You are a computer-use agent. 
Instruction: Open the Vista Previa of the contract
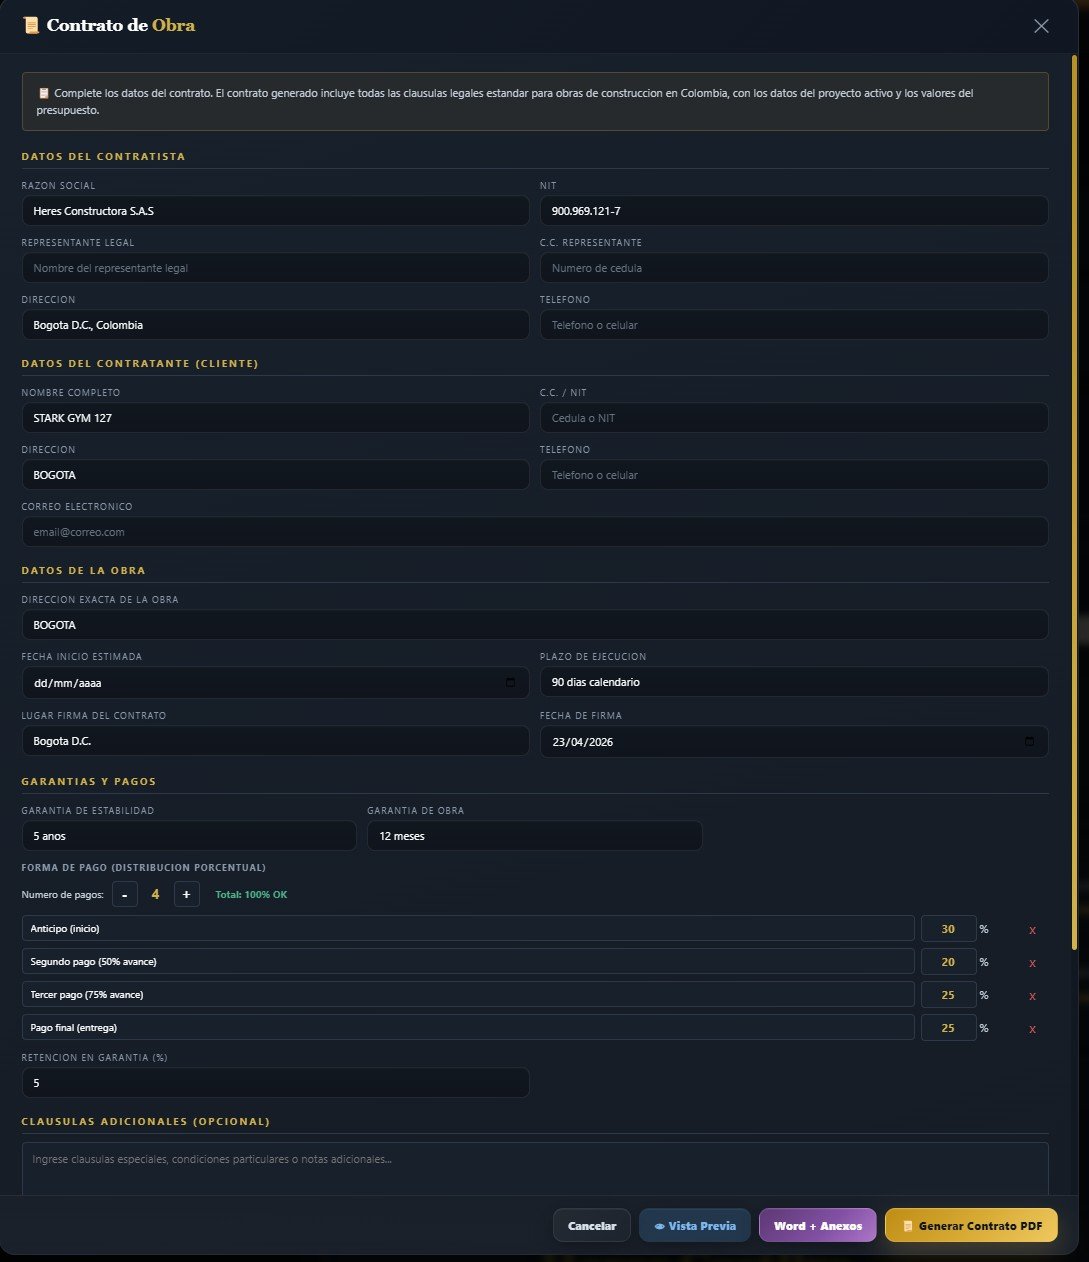(x=695, y=1225)
